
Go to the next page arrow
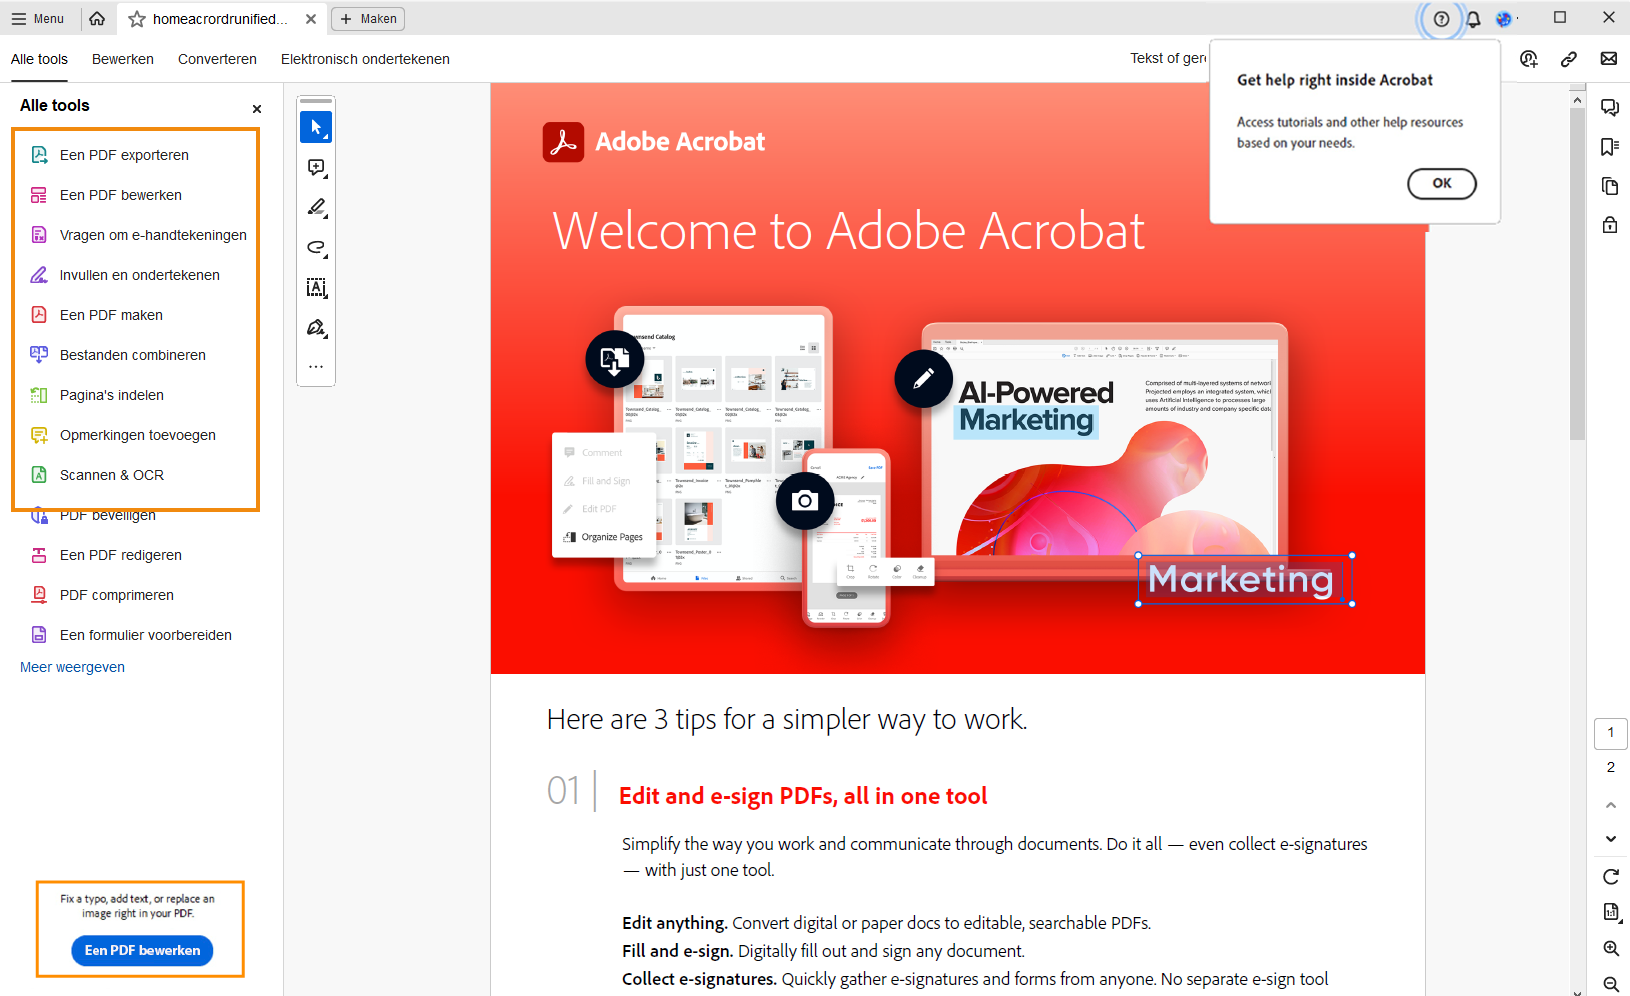1611,839
